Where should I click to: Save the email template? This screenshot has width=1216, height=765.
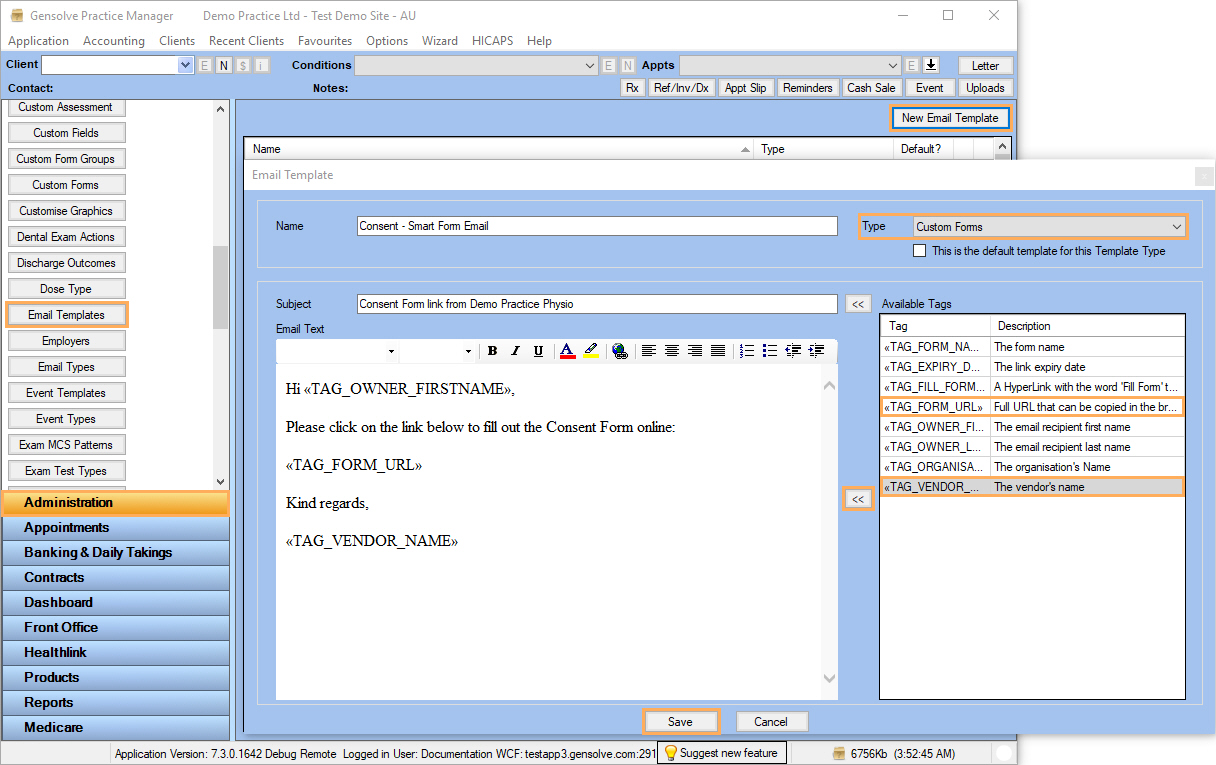point(680,722)
